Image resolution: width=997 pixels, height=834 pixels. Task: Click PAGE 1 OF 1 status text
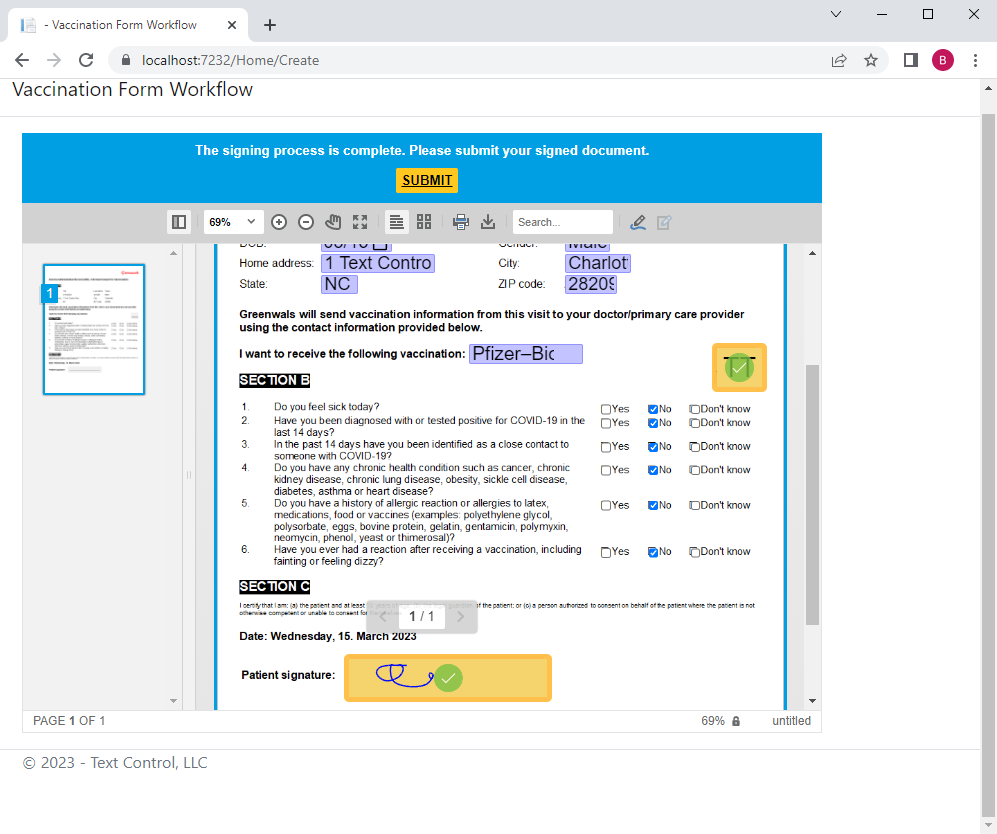coord(69,721)
